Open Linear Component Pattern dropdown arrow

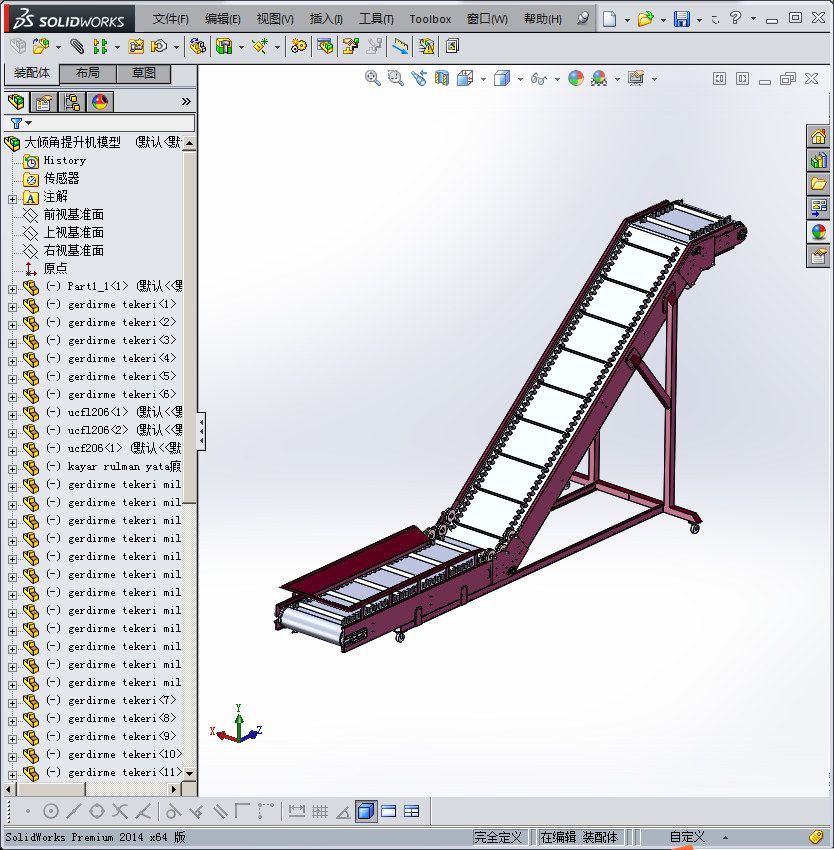click(117, 48)
